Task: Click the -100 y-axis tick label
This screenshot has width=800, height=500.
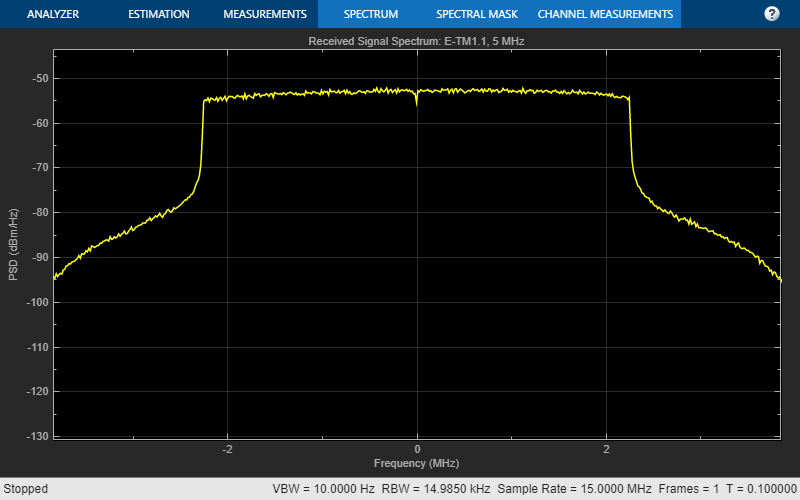Action: click(x=37, y=303)
